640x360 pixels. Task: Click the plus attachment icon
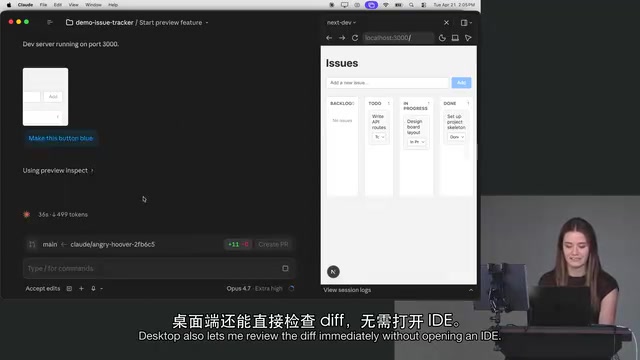tap(81, 289)
